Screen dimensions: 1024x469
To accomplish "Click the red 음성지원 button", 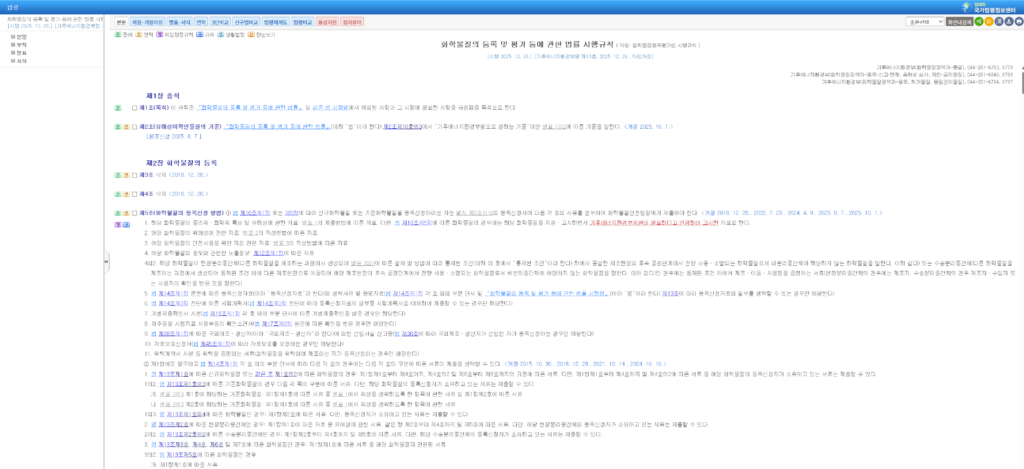I will point(327,22).
